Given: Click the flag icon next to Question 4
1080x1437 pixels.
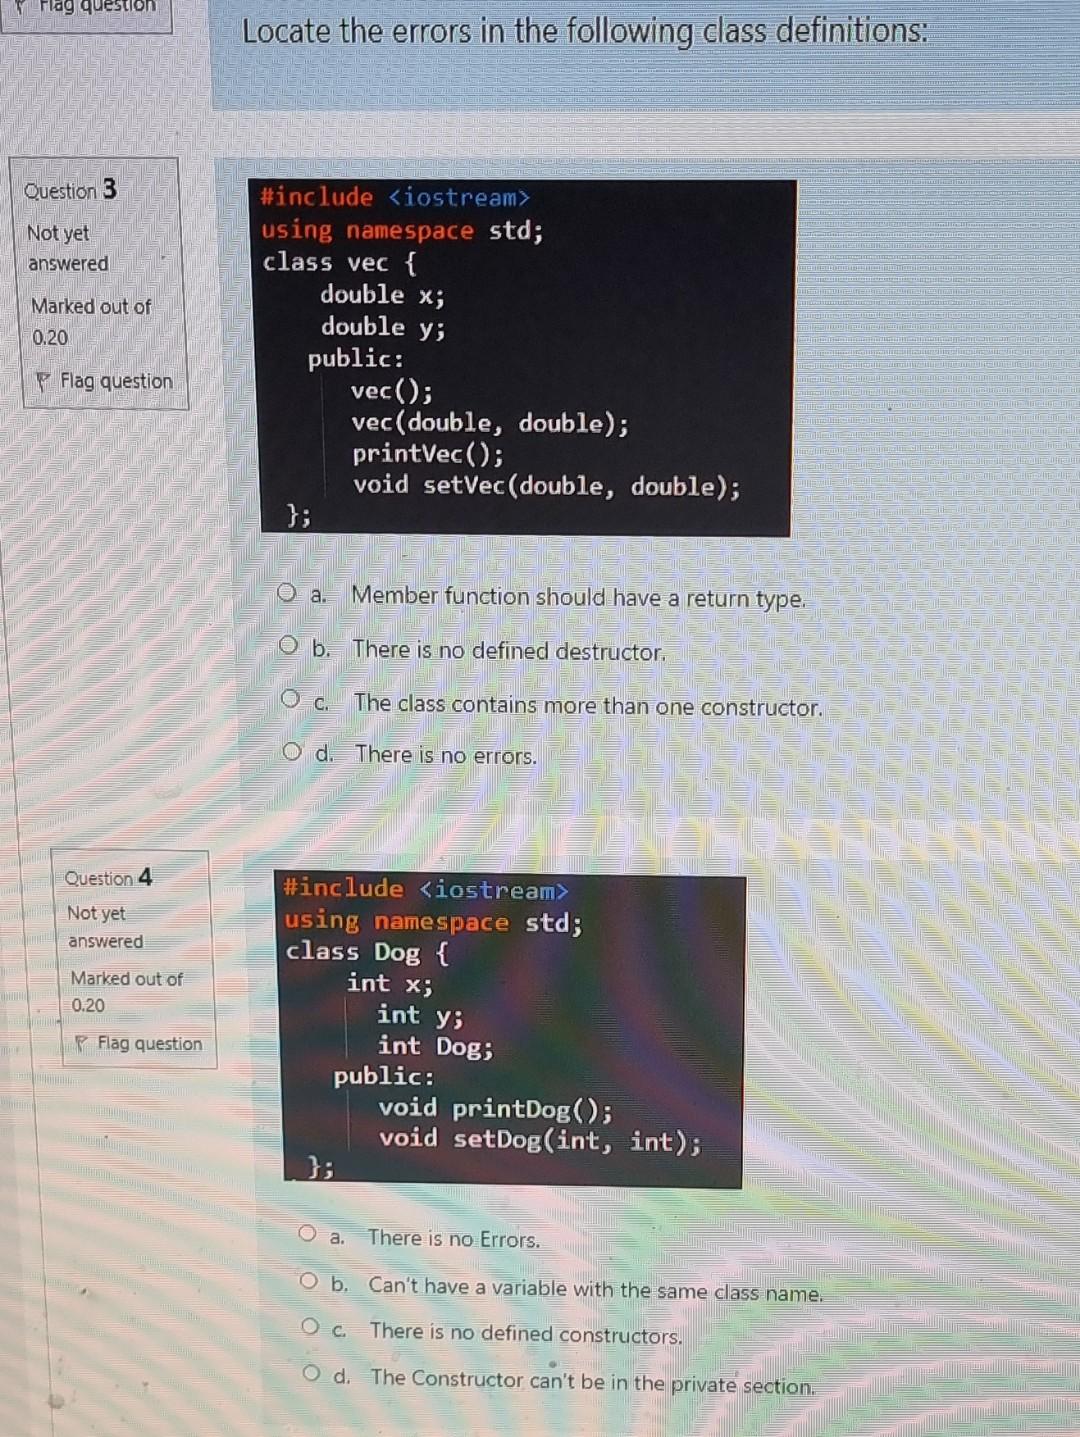Looking at the screenshot, I should (83, 1044).
